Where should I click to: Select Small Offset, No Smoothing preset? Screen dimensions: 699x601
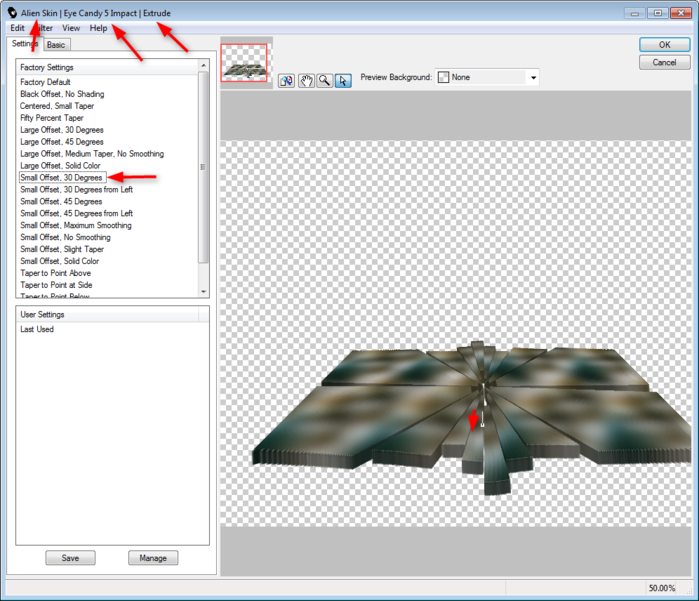(65, 237)
